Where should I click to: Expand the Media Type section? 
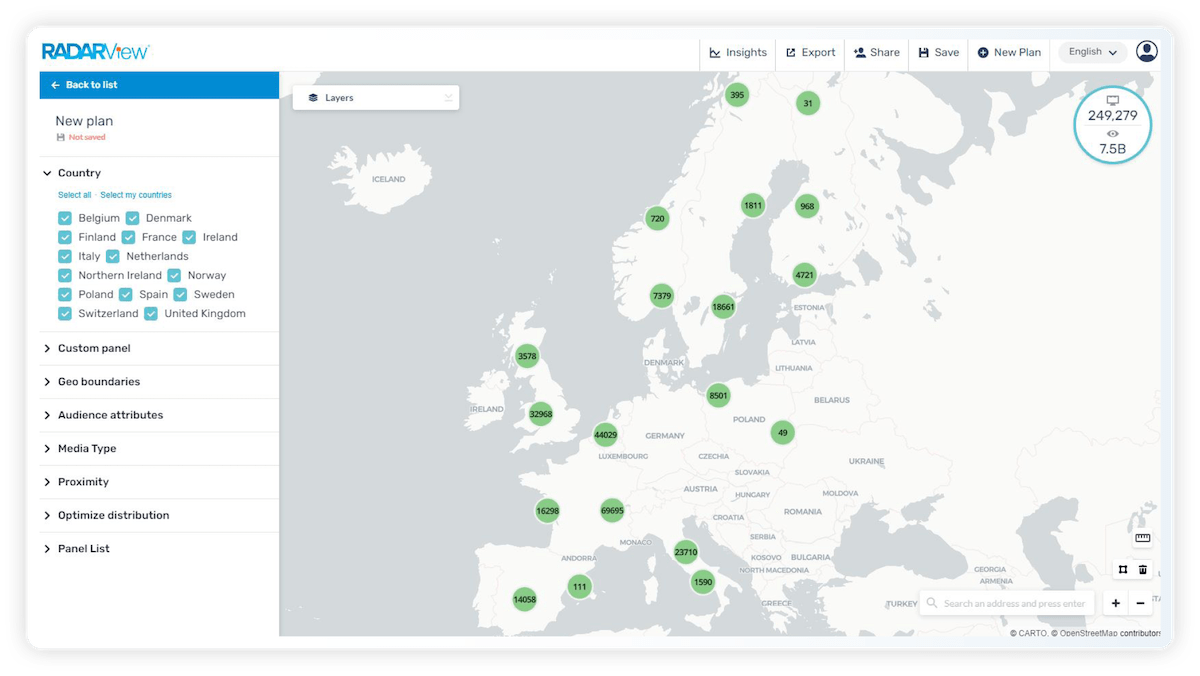pyautogui.click(x=159, y=448)
